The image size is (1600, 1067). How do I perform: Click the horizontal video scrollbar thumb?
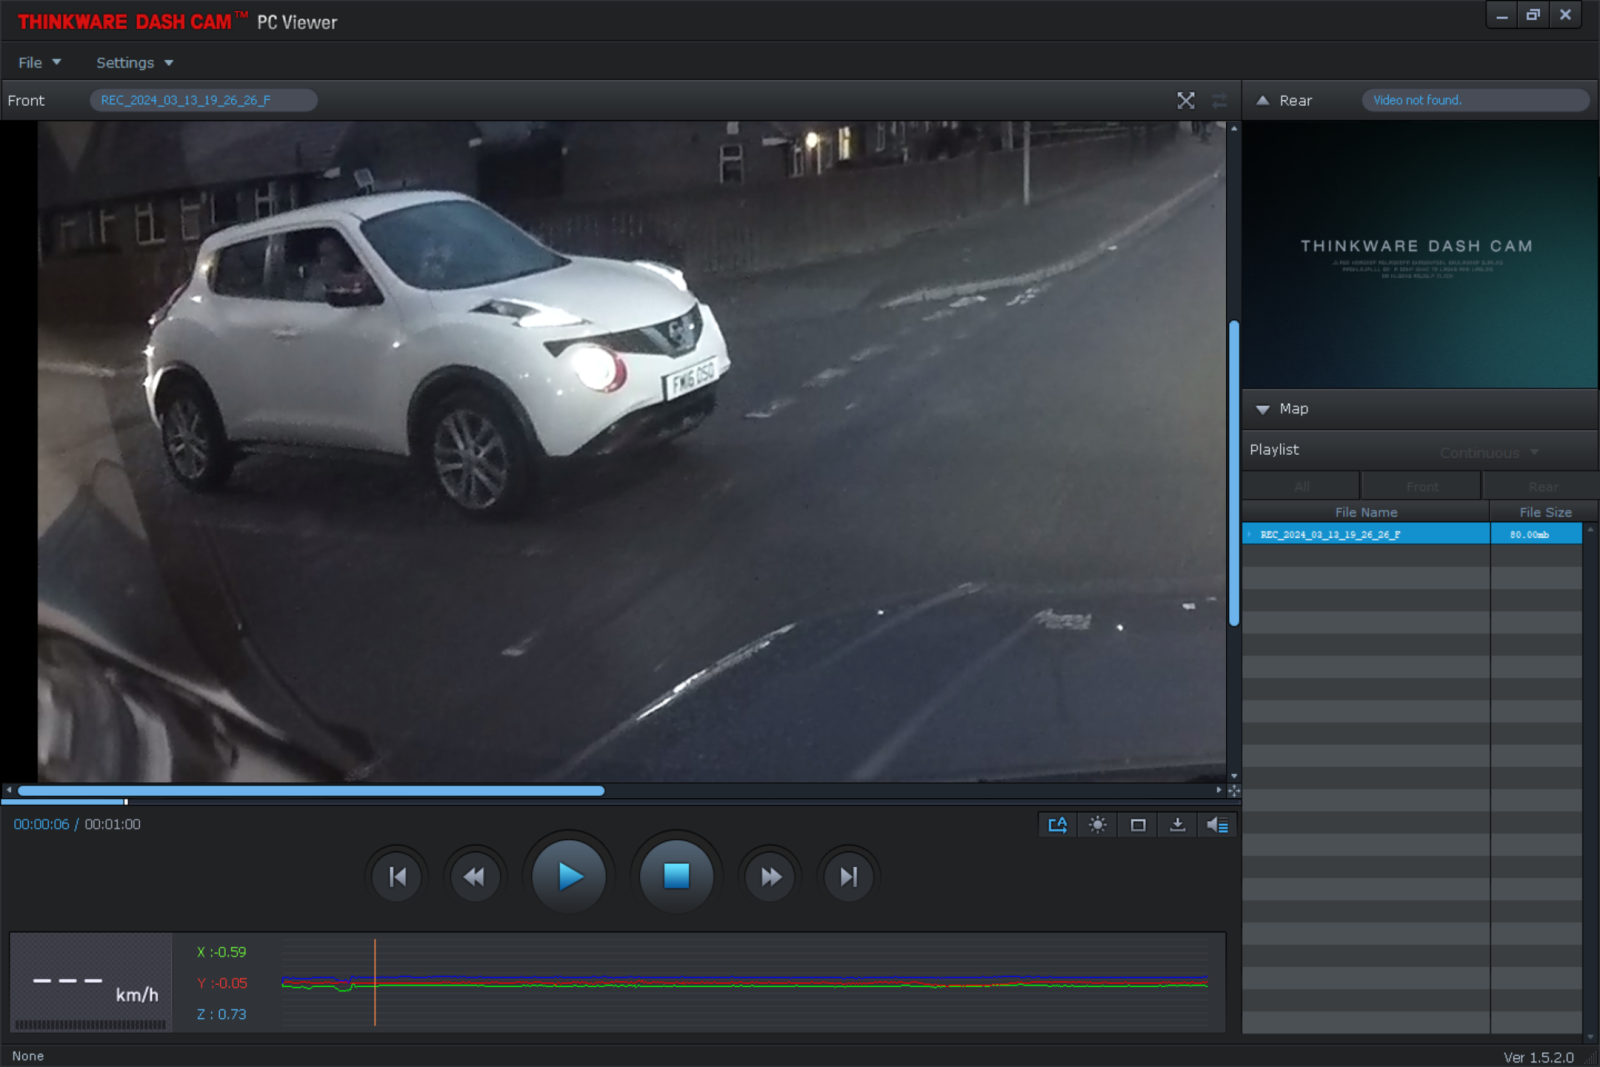click(311, 791)
